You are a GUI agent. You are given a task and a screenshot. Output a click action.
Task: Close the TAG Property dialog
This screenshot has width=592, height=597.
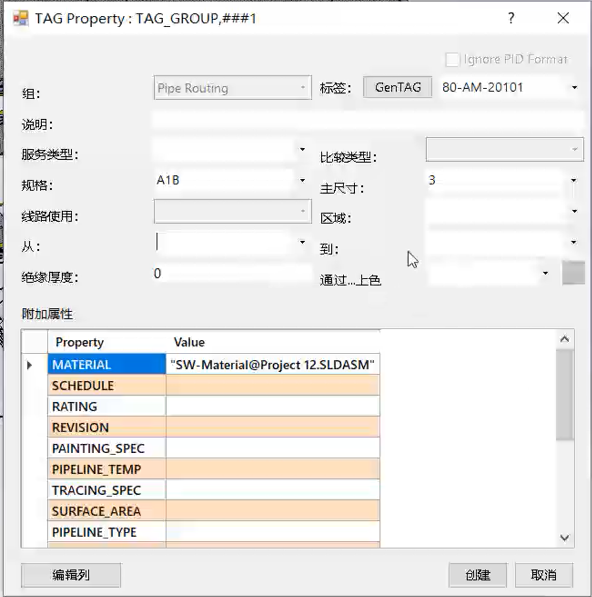[x=563, y=18]
